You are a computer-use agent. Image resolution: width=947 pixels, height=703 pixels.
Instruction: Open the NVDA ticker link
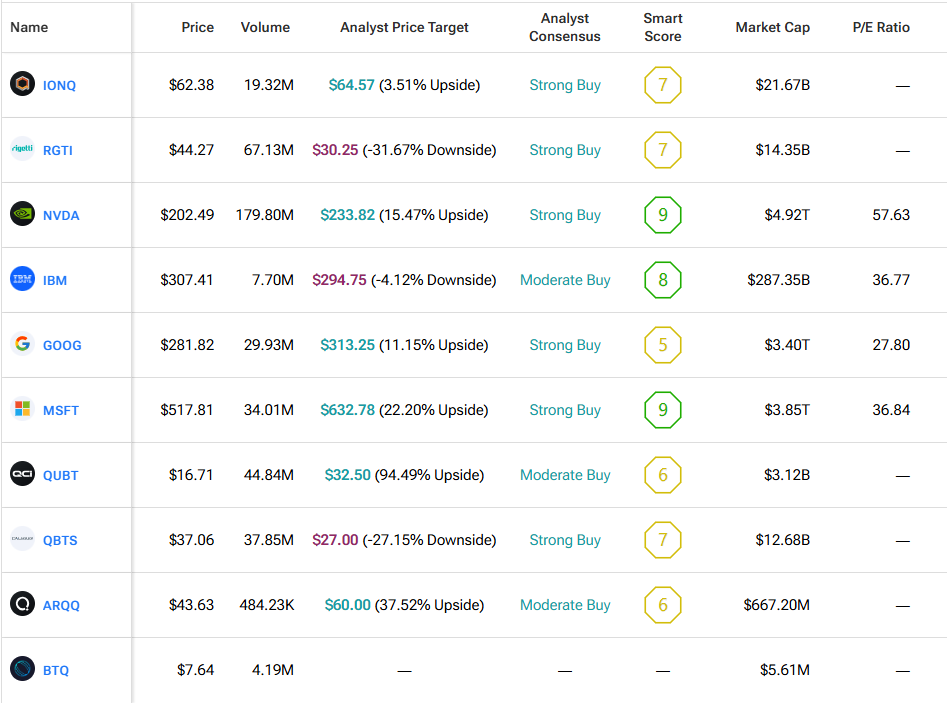coord(61,215)
